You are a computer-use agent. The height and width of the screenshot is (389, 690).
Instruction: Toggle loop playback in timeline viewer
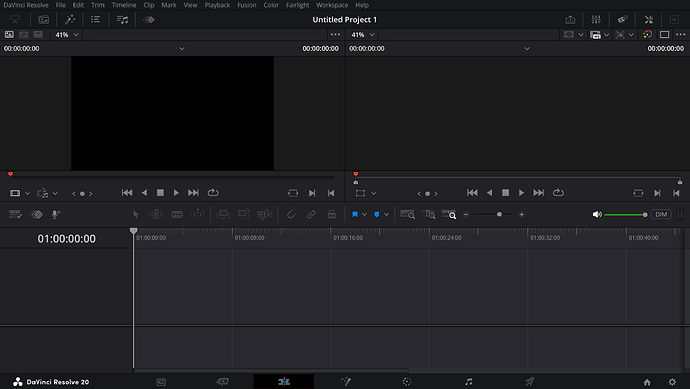pos(558,192)
